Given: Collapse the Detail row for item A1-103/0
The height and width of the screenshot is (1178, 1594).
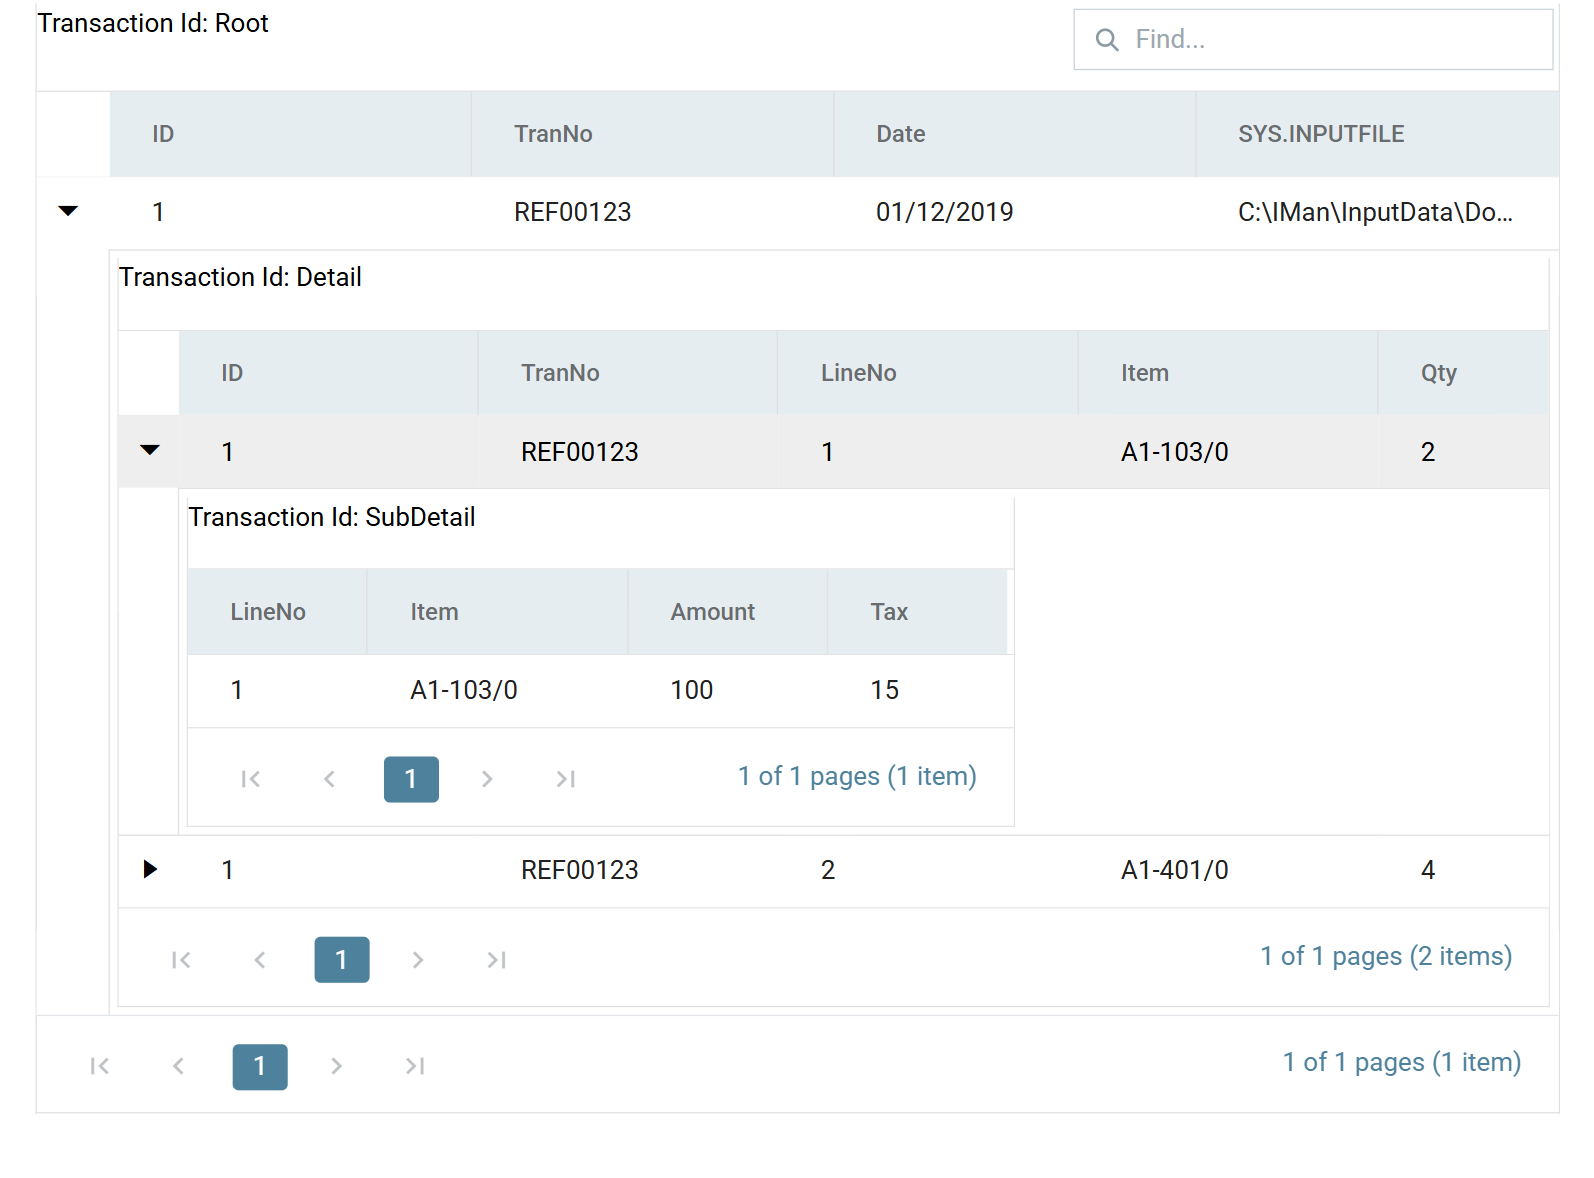Looking at the screenshot, I should pos(150,450).
